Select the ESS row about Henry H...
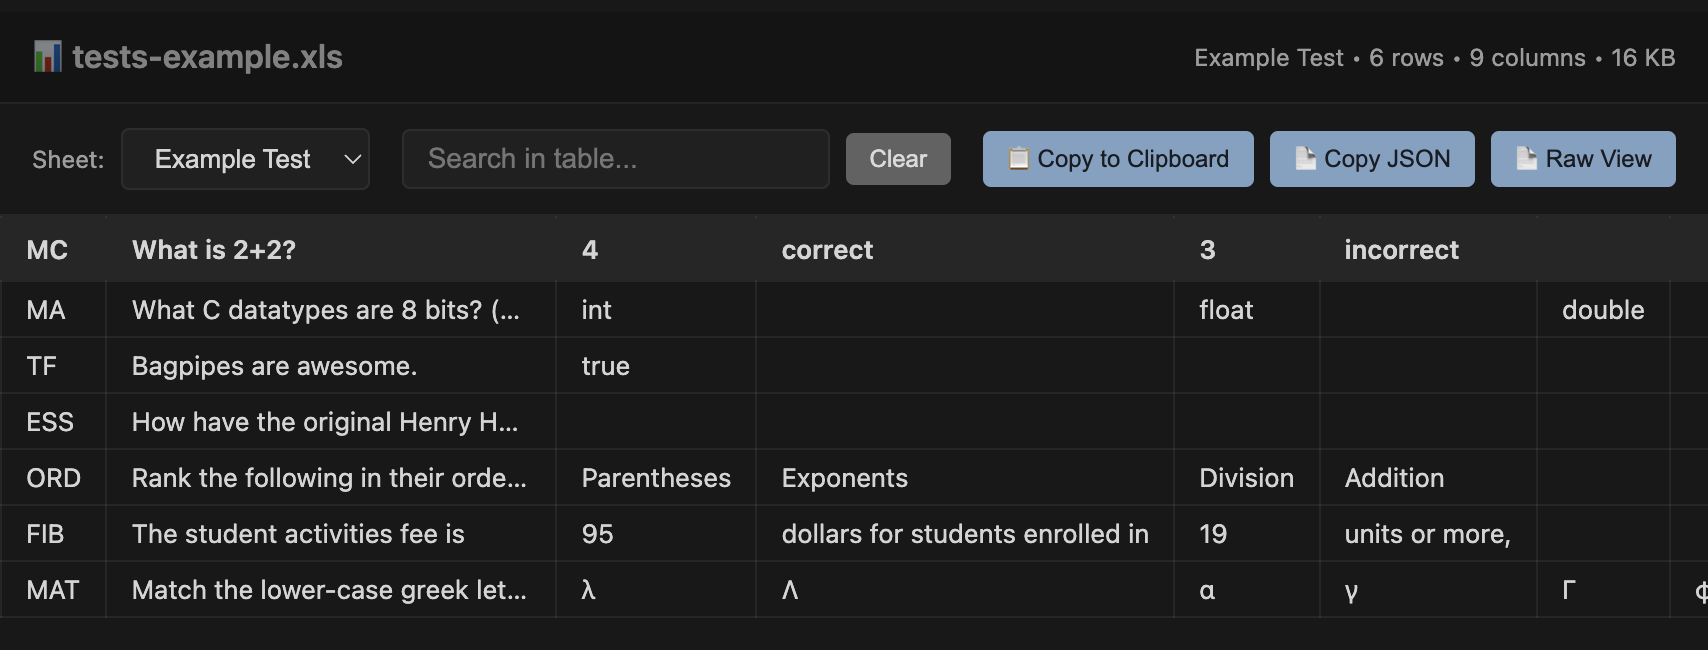Viewport: 1708px width, 650px height. tap(324, 422)
